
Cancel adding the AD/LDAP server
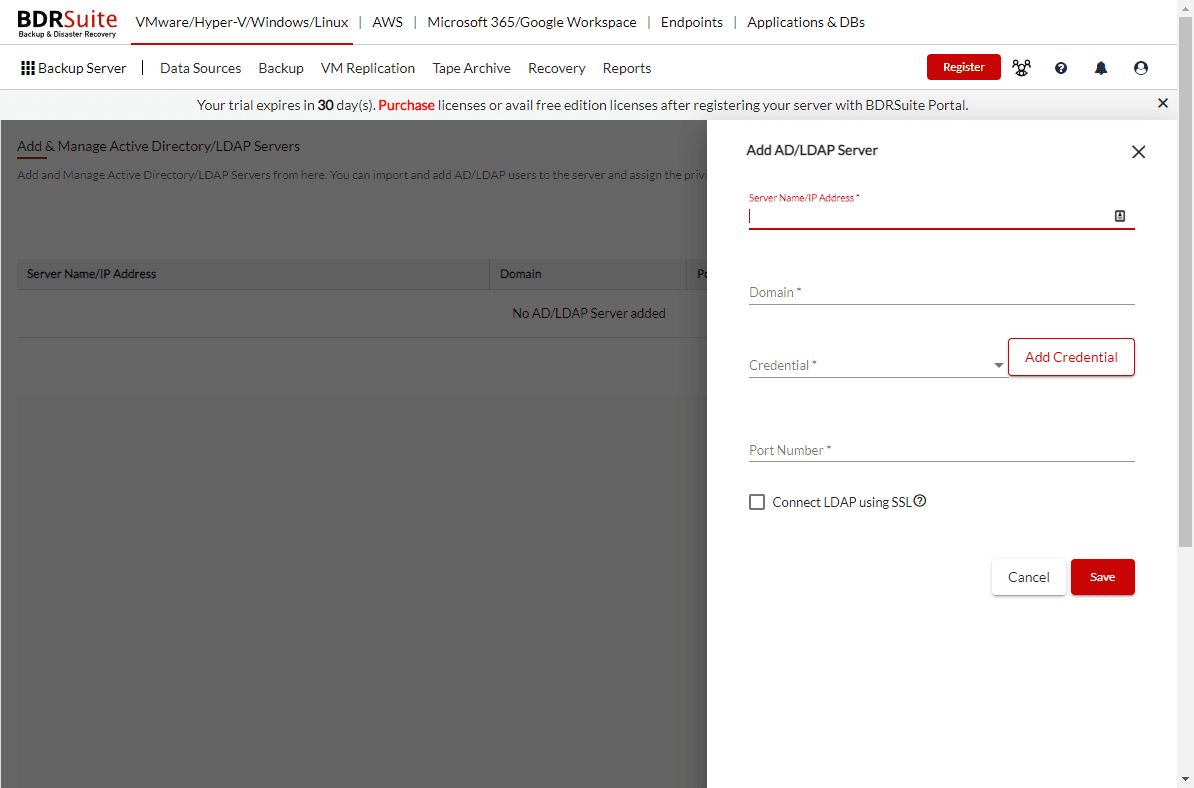click(1028, 577)
